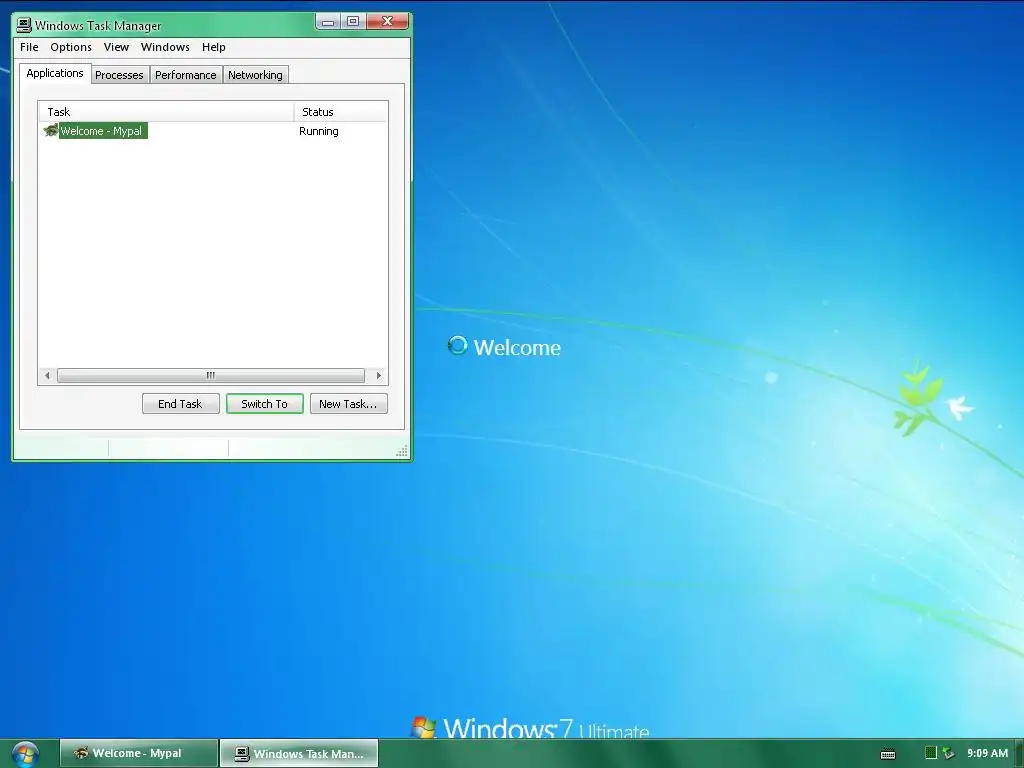Click the horizontal scrollbar left arrow
The image size is (1024, 768).
tap(47, 376)
